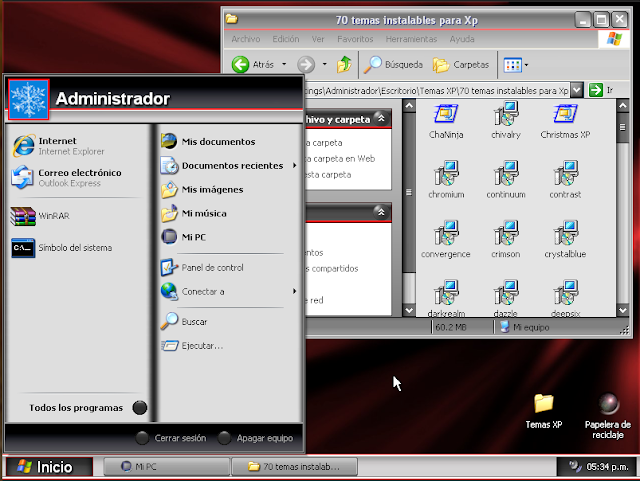The height and width of the screenshot is (481, 640).
Task: Open Mi música folder
Action: pos(194,213)
